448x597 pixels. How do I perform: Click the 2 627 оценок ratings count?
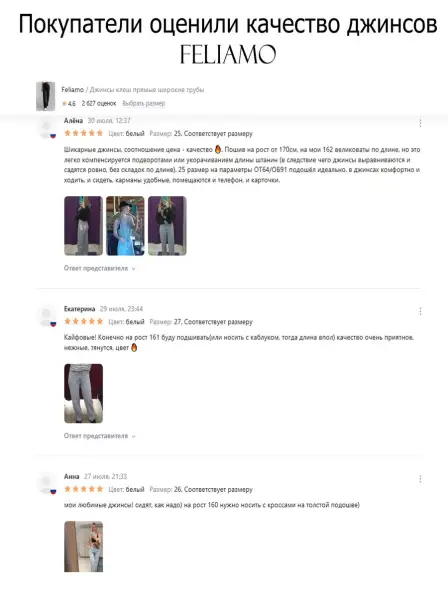(99, 103)
